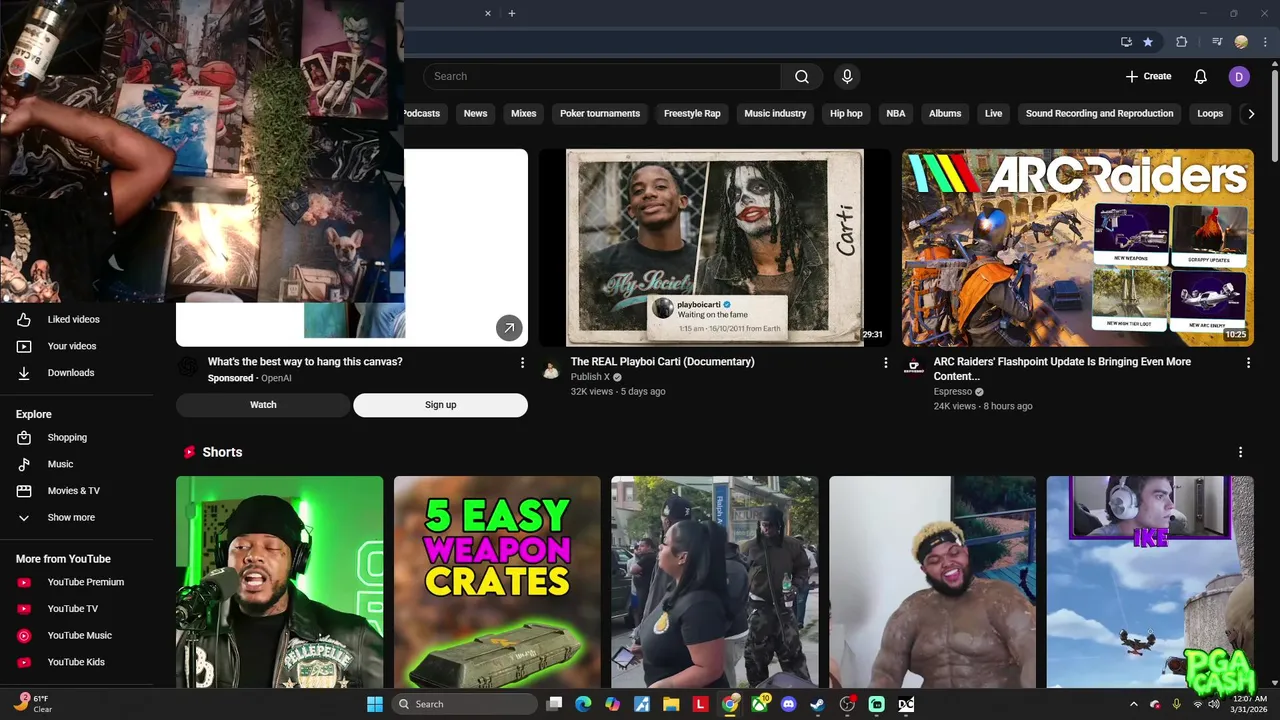Select the Loops chip
1280x720 pixels.
click(1210, 114)
